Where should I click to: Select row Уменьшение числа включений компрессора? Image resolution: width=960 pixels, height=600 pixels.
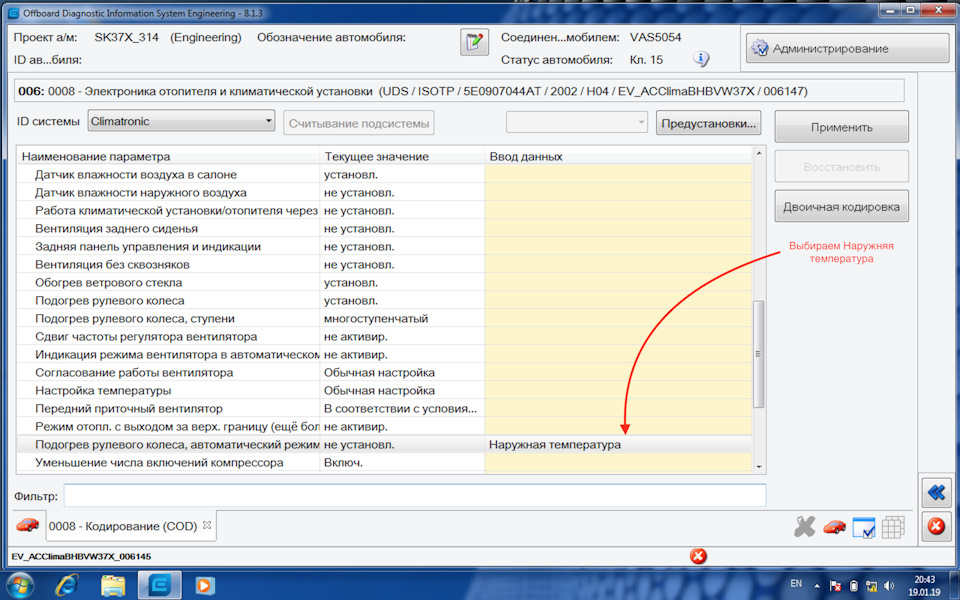click(x=384, y=462)
